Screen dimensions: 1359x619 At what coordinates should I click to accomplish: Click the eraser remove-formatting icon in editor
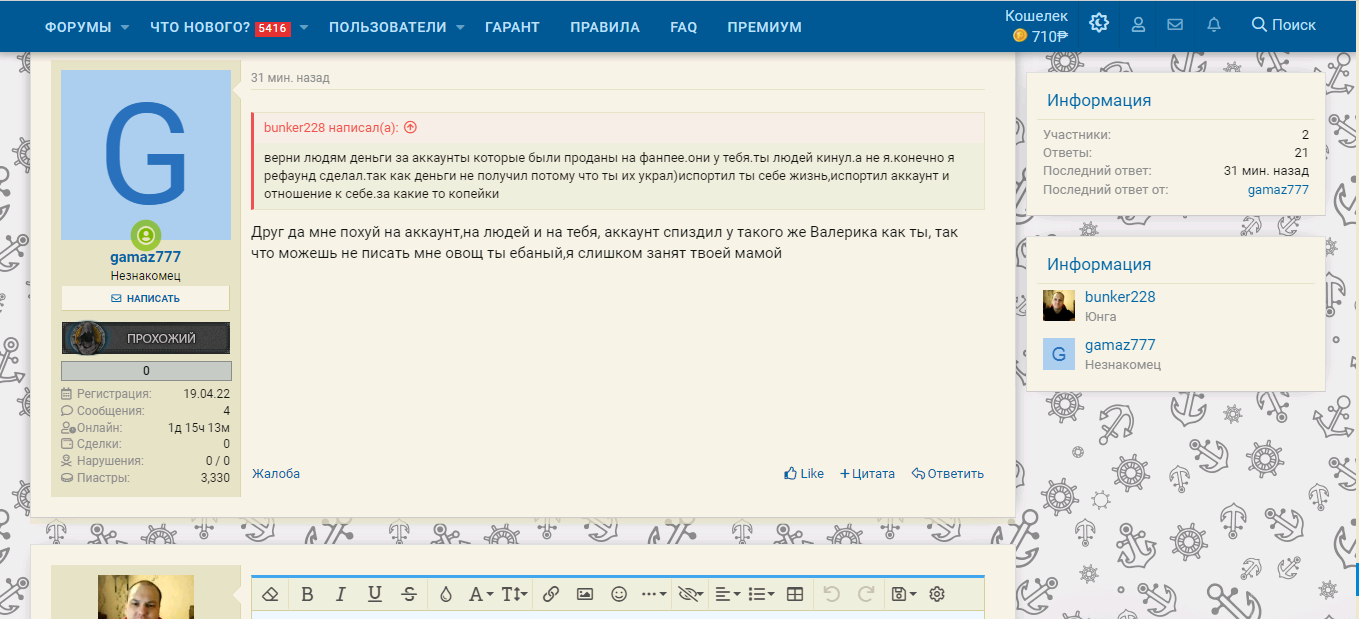(x=270, y=594)
